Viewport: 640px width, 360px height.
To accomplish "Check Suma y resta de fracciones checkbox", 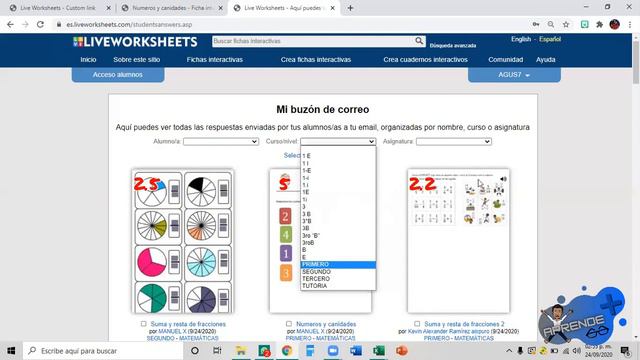I will (x=143, y=324).
